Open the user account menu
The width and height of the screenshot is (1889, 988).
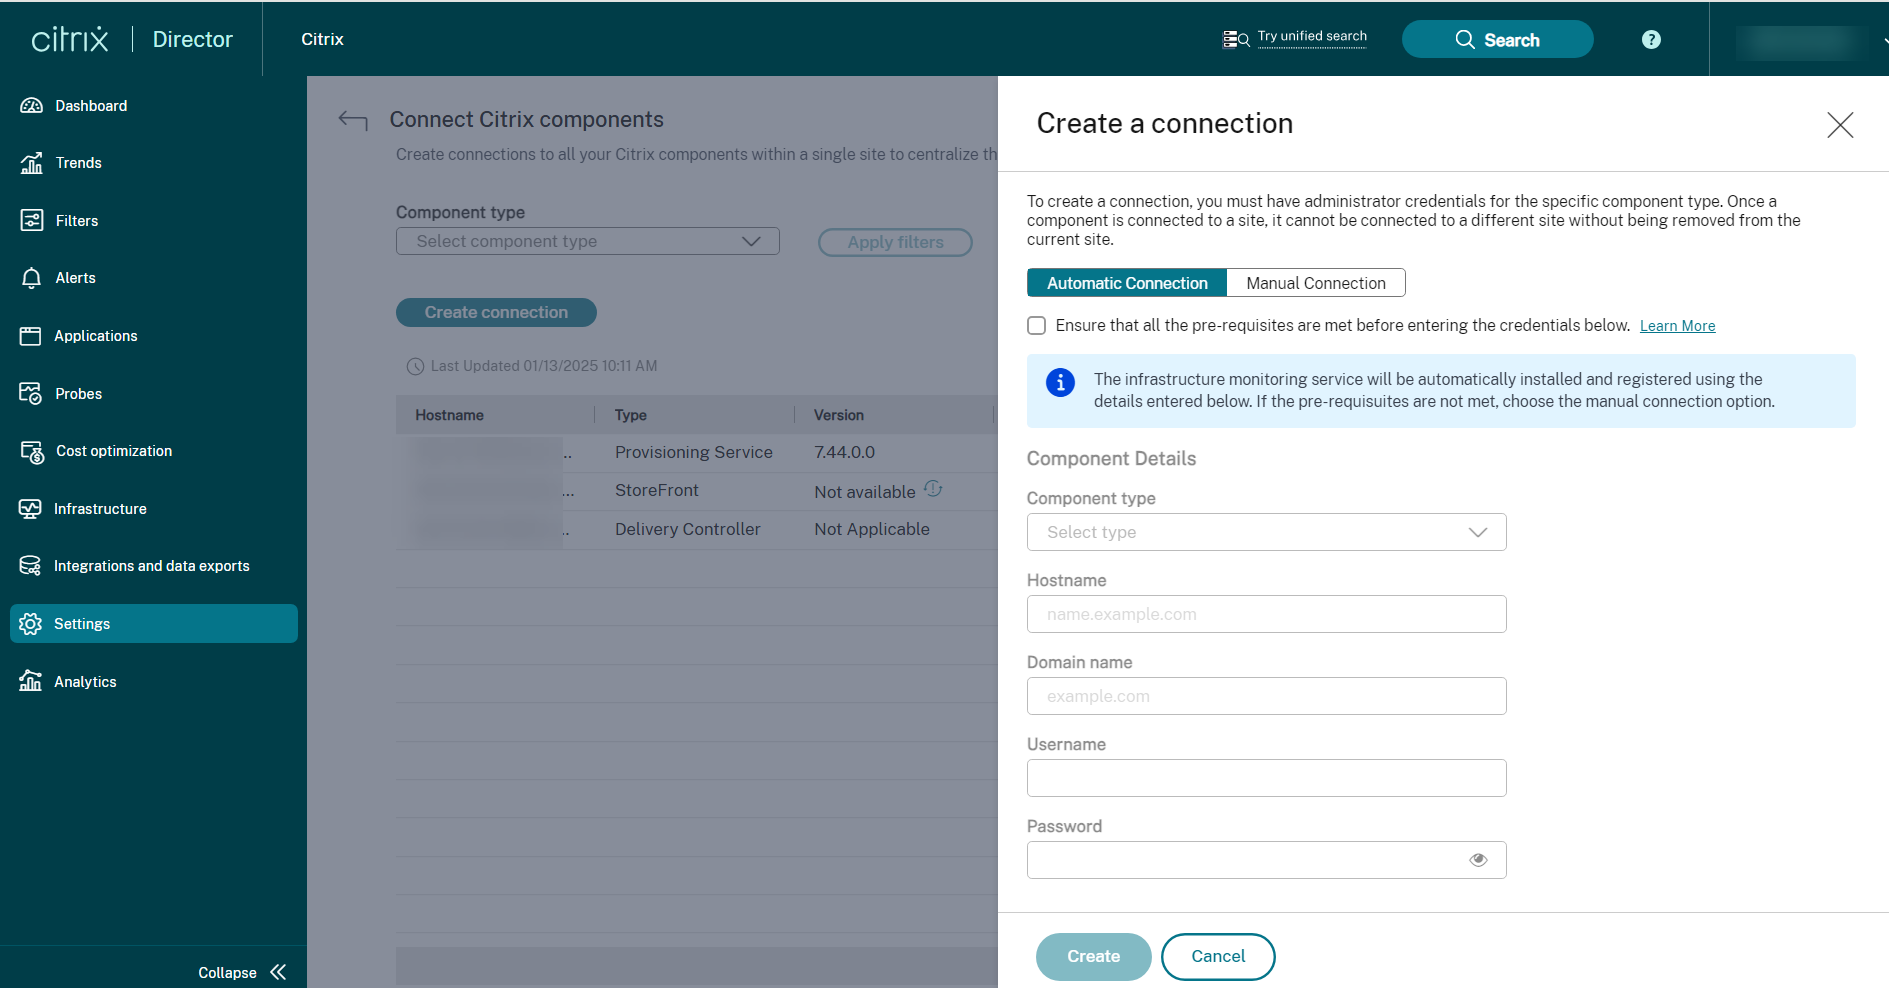[1800, 40]
